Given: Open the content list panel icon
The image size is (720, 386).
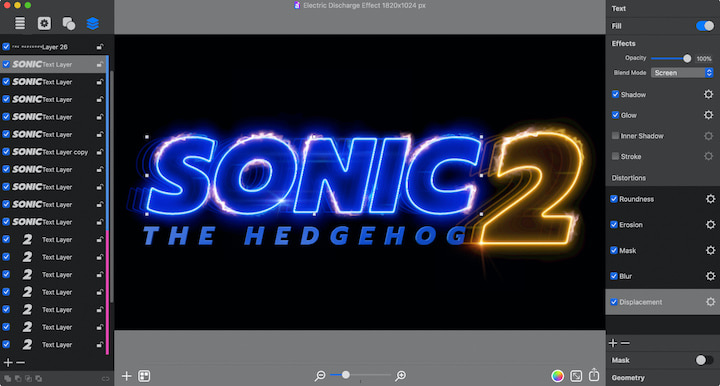Looking at the screenshot, I should (x=20, y=23).
